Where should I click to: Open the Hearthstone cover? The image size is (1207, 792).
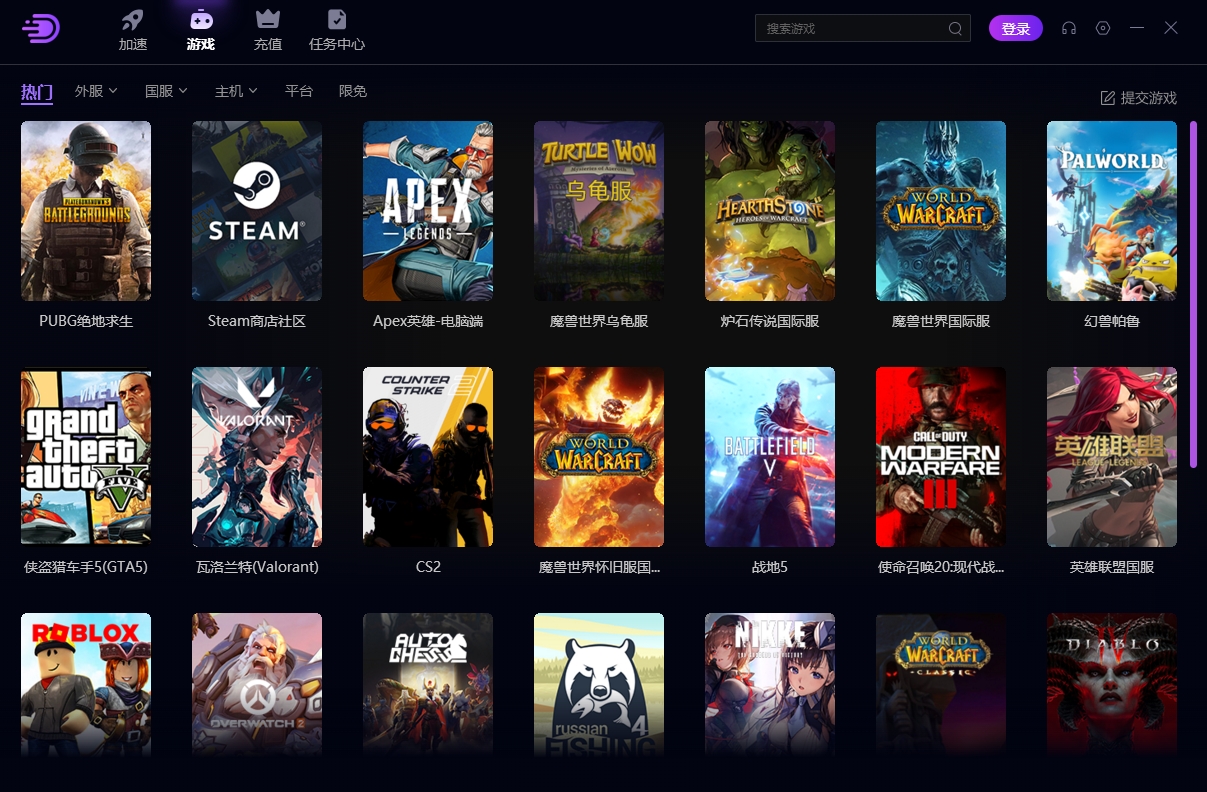[x=770, y=211]
